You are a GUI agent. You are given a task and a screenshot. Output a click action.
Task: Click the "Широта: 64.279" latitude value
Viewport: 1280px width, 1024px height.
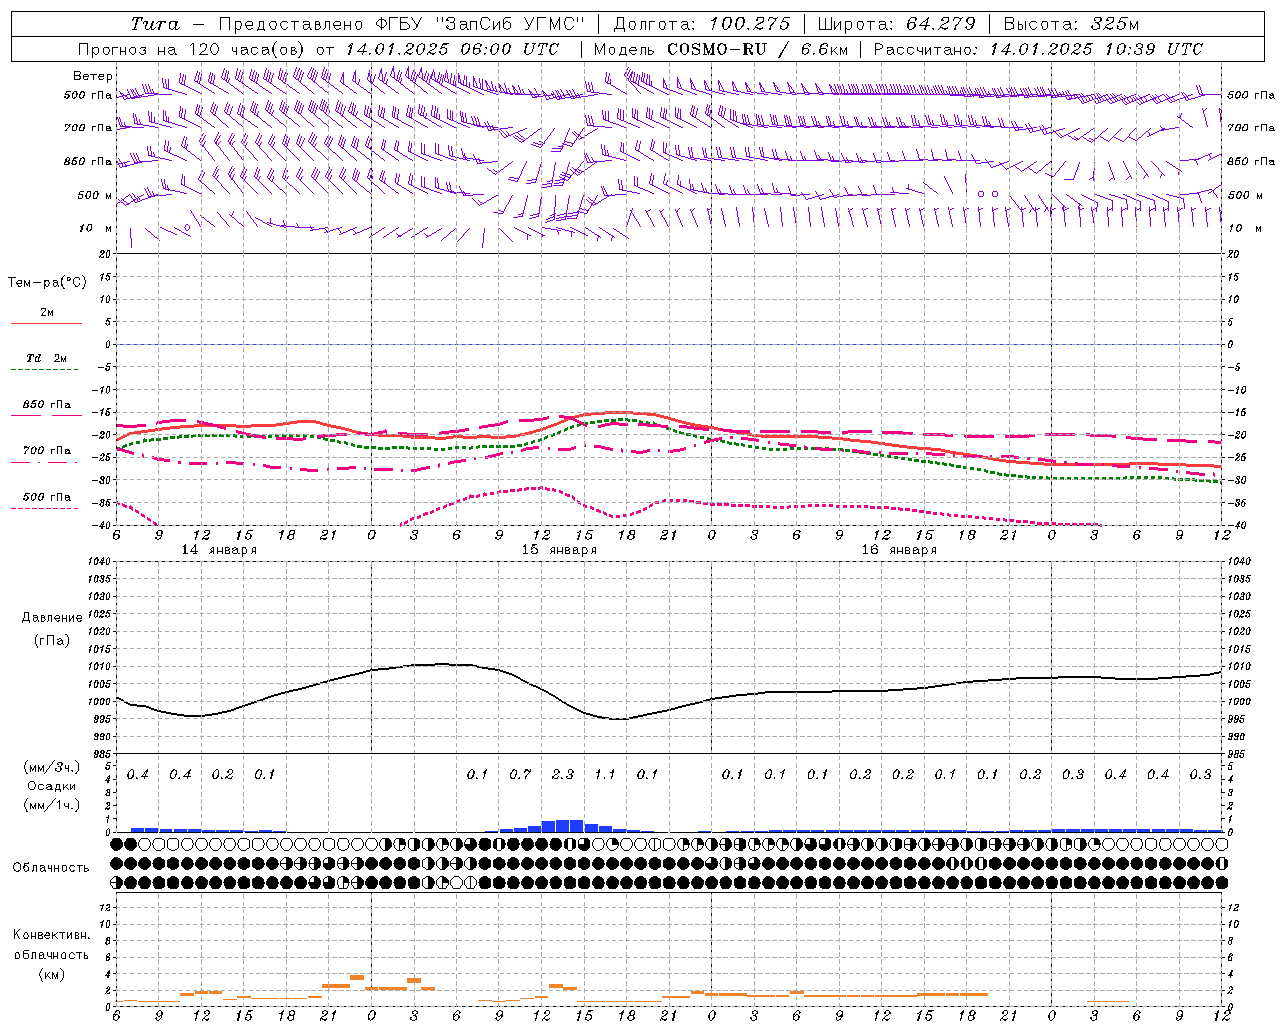[x=896, y=24]
